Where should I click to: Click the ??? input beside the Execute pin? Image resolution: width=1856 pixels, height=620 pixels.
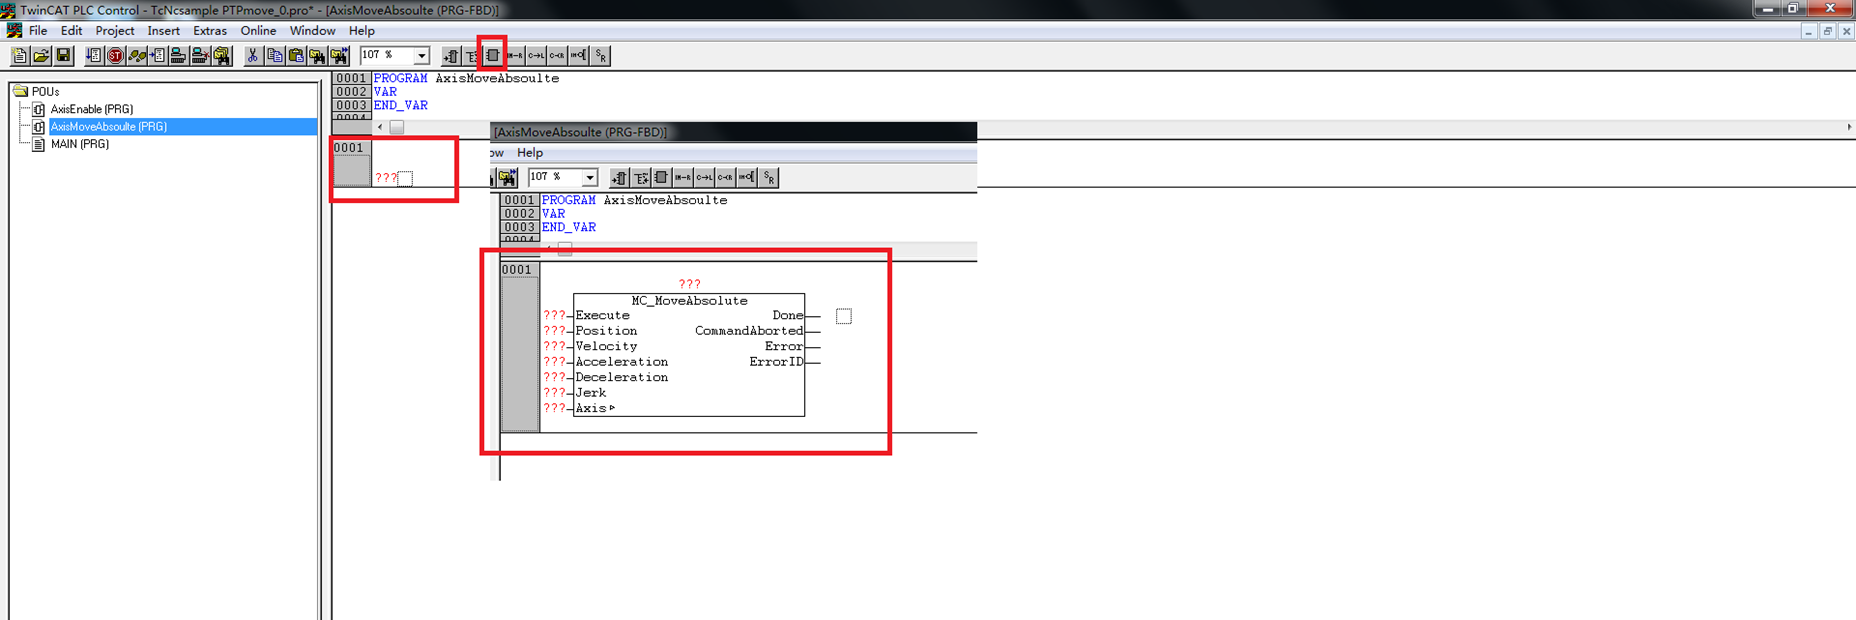click(555, 315)
